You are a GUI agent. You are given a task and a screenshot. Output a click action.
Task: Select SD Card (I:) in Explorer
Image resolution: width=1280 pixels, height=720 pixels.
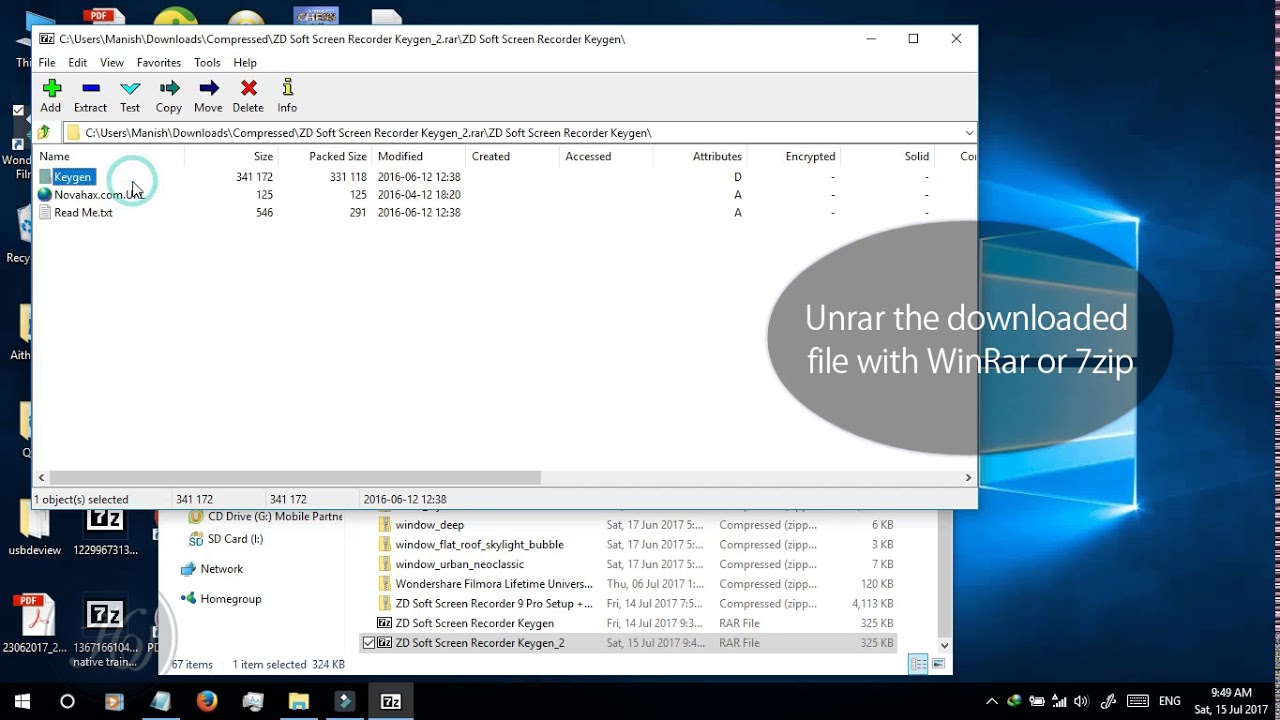coord(225,539)
